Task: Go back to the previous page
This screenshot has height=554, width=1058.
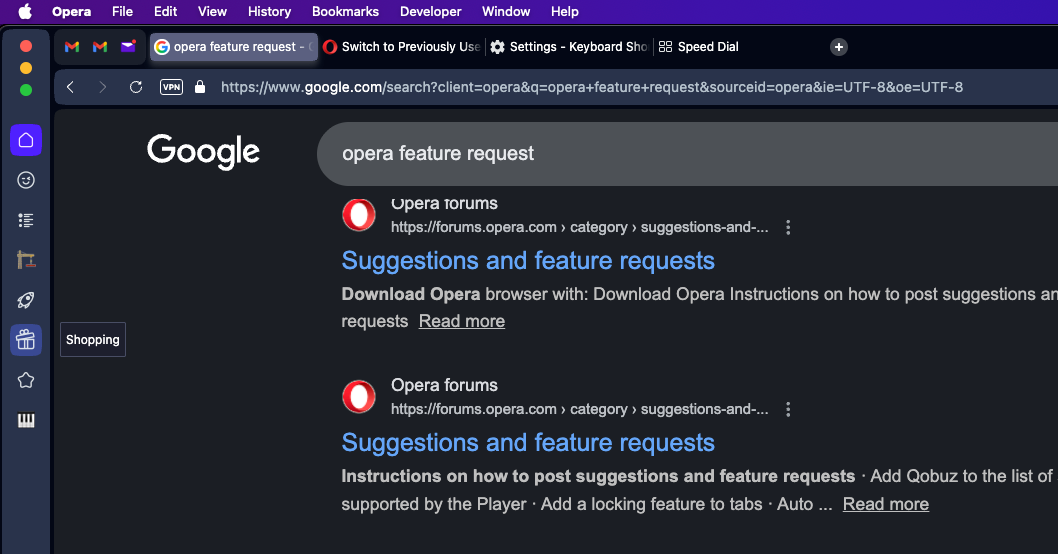Action: pyautogui.click(x=70, y=87)
